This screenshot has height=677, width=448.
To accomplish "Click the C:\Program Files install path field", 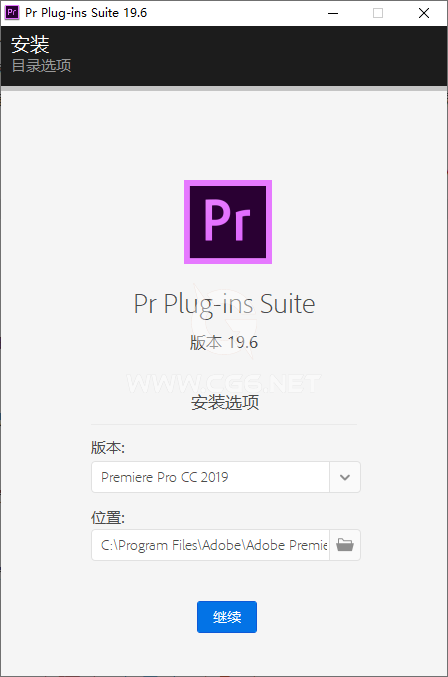I will 211,545.
